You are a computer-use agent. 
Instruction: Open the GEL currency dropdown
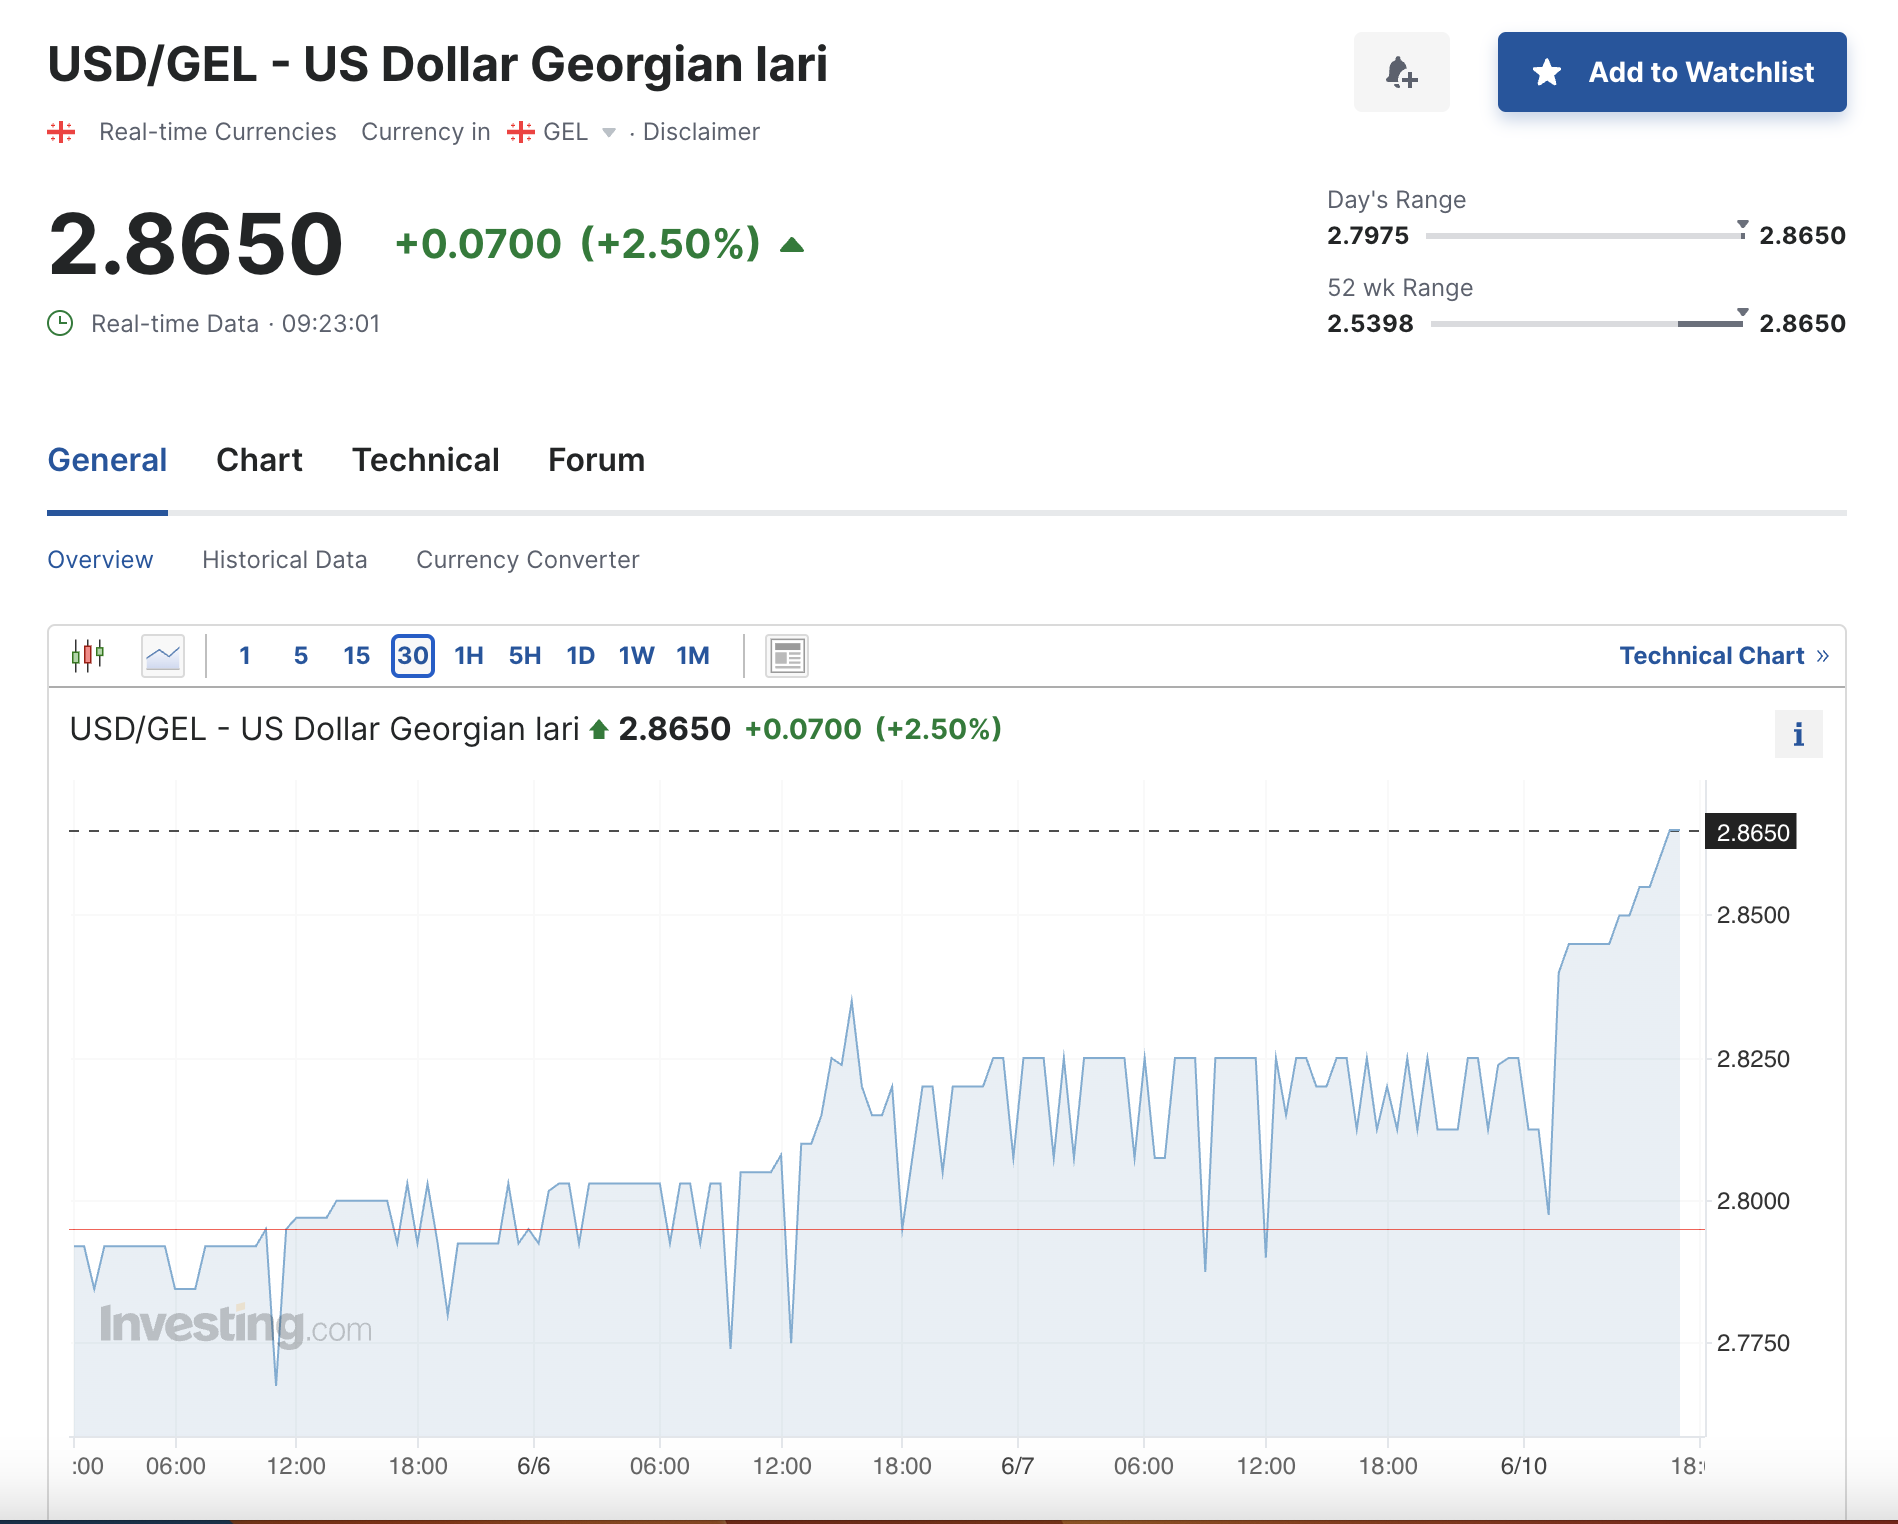pos(609,132)
